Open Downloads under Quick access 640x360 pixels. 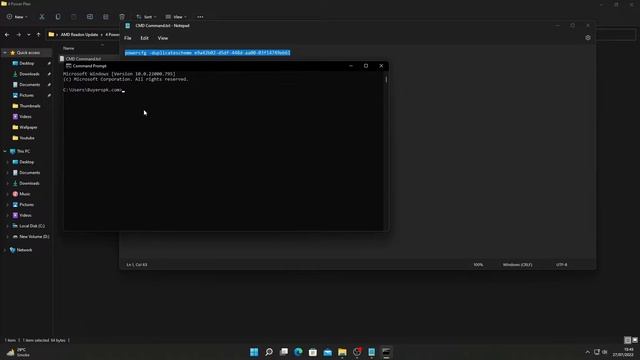click(29, 74)
